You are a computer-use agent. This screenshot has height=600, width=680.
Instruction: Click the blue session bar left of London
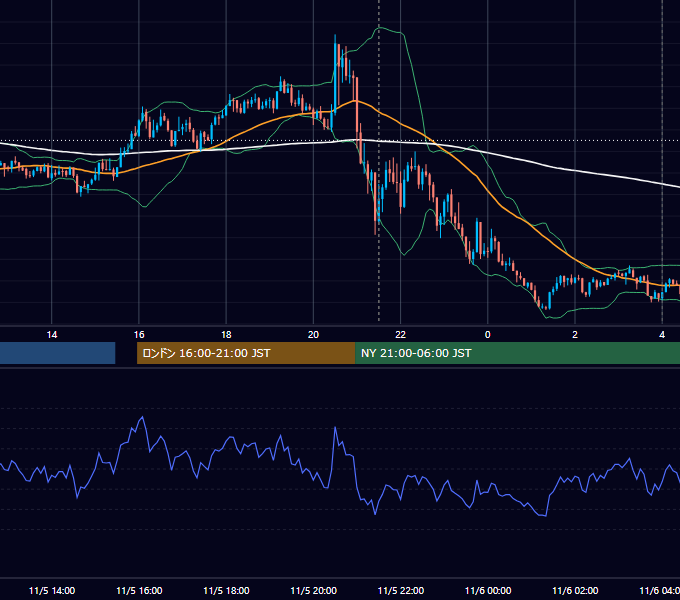[58, 353]
